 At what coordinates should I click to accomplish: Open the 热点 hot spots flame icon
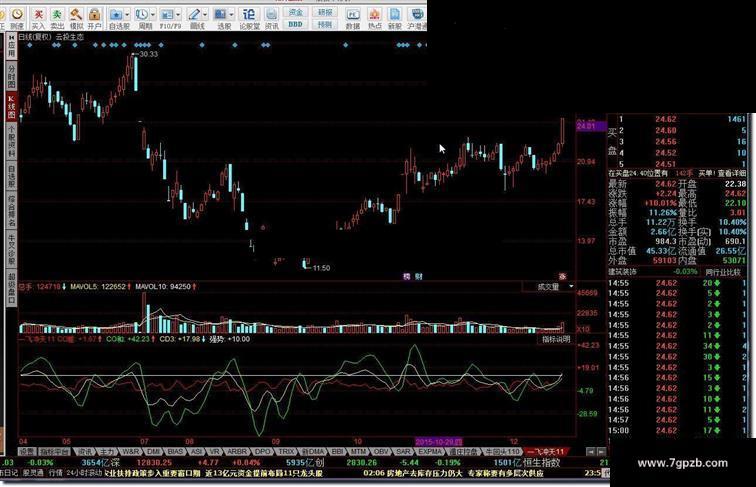pos(374,18)
